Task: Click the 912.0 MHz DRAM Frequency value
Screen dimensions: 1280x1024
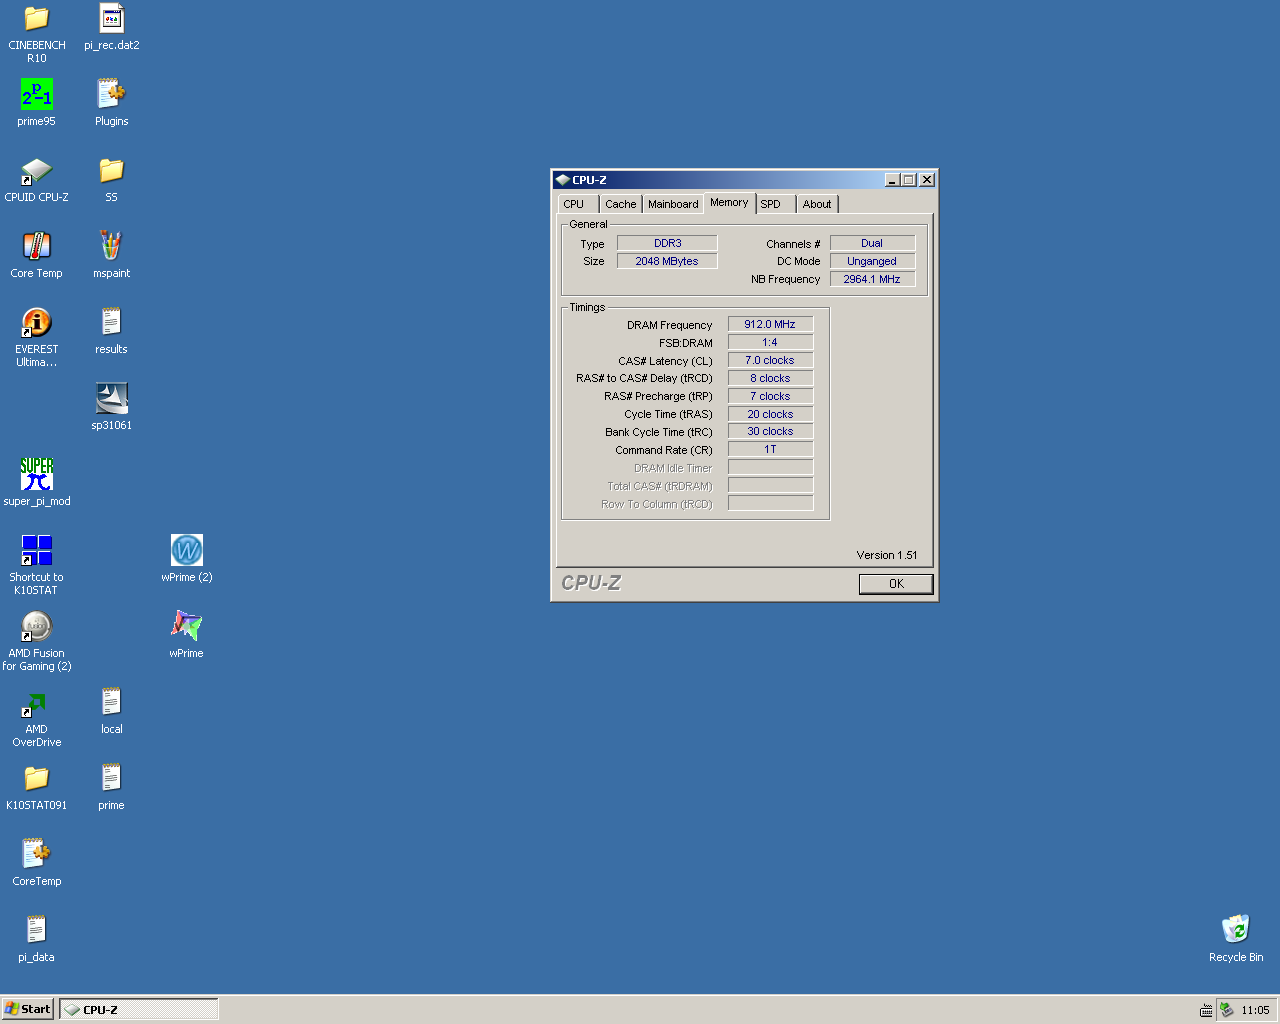Action: 770,324
